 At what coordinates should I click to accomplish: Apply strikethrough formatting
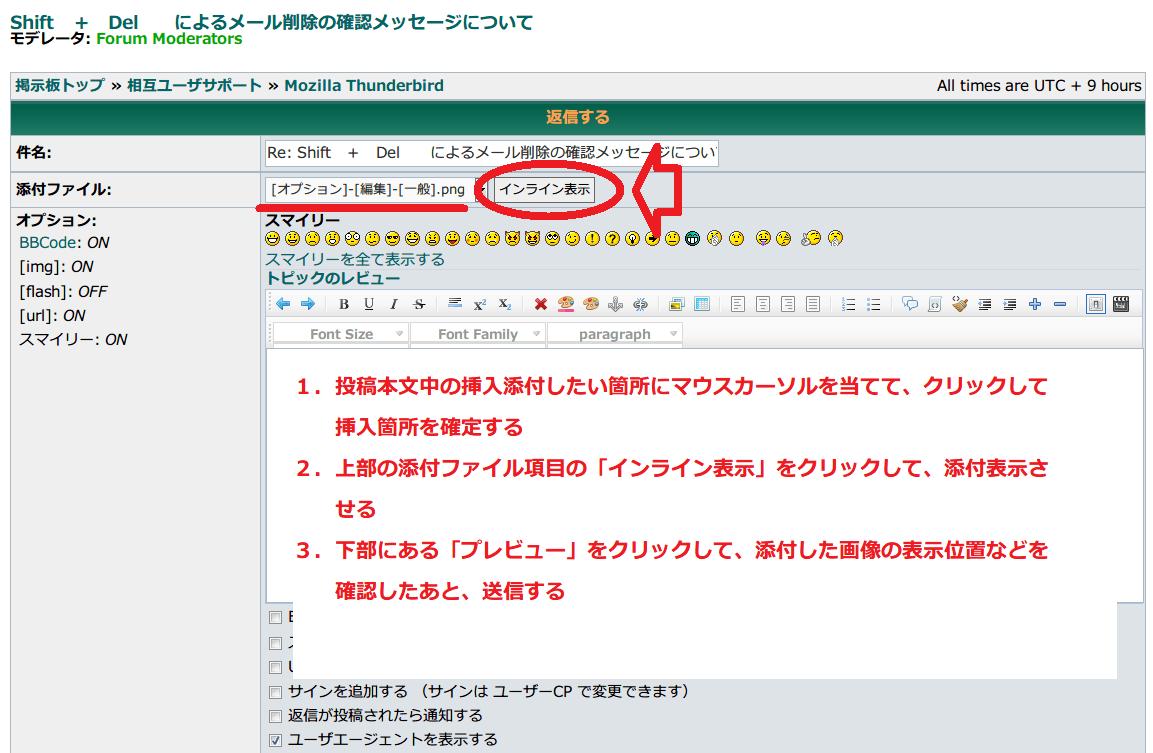pos(419,304)
